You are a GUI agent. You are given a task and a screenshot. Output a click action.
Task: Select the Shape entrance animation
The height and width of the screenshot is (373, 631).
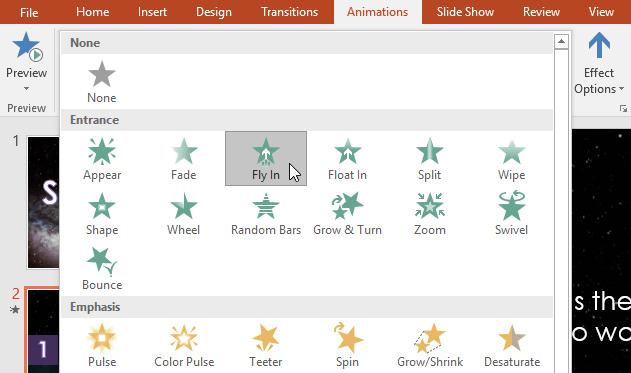pyautogui.click(x=102, y=214)
